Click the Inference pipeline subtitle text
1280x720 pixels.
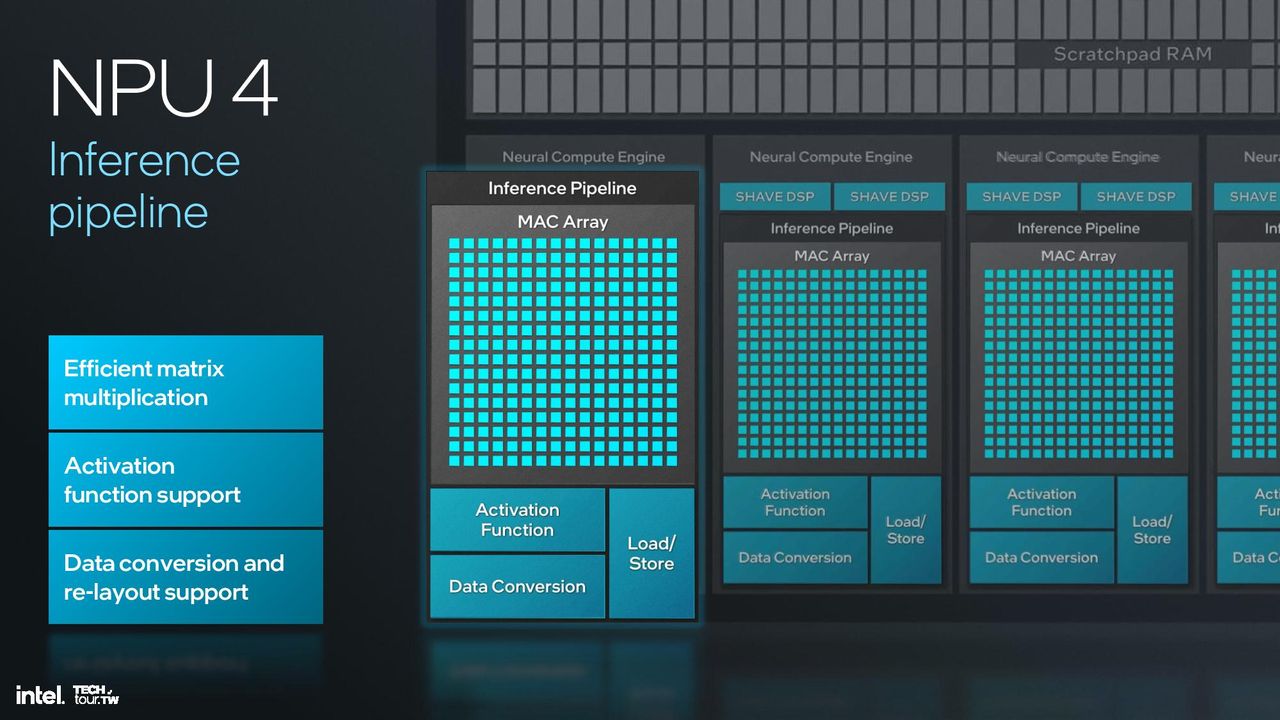point(144,186)
